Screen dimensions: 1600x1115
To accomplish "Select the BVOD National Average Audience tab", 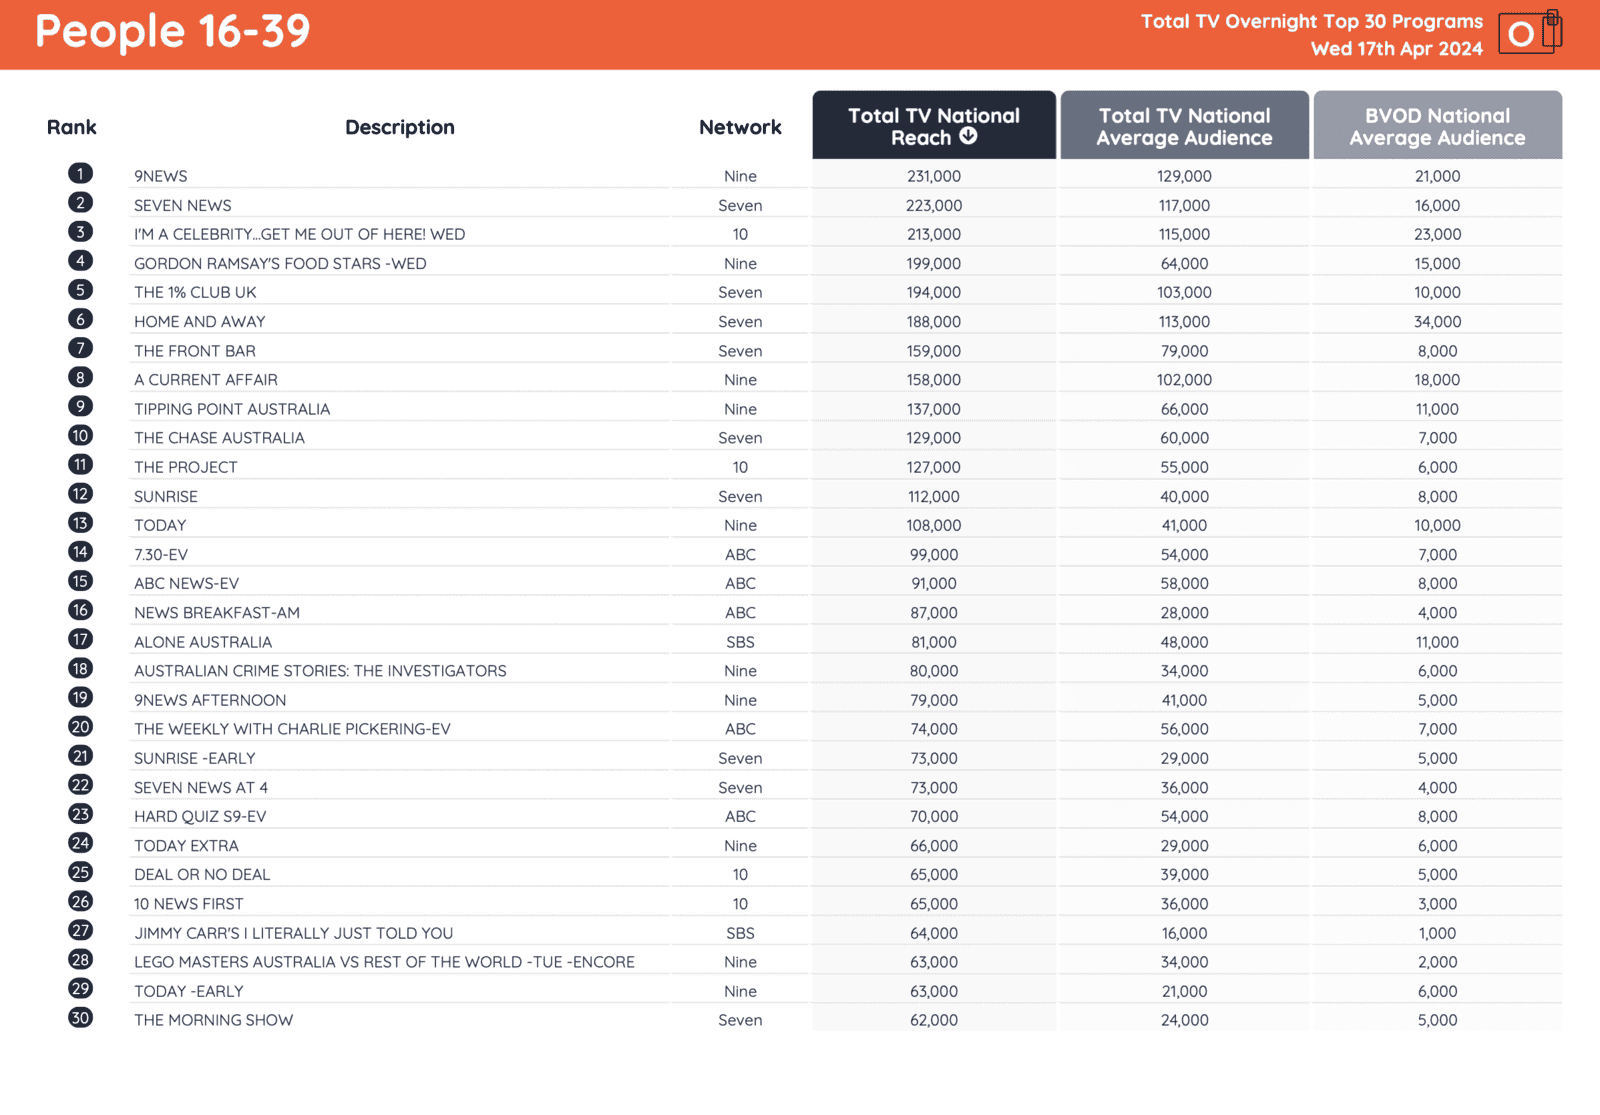I will coord(1437,125).
